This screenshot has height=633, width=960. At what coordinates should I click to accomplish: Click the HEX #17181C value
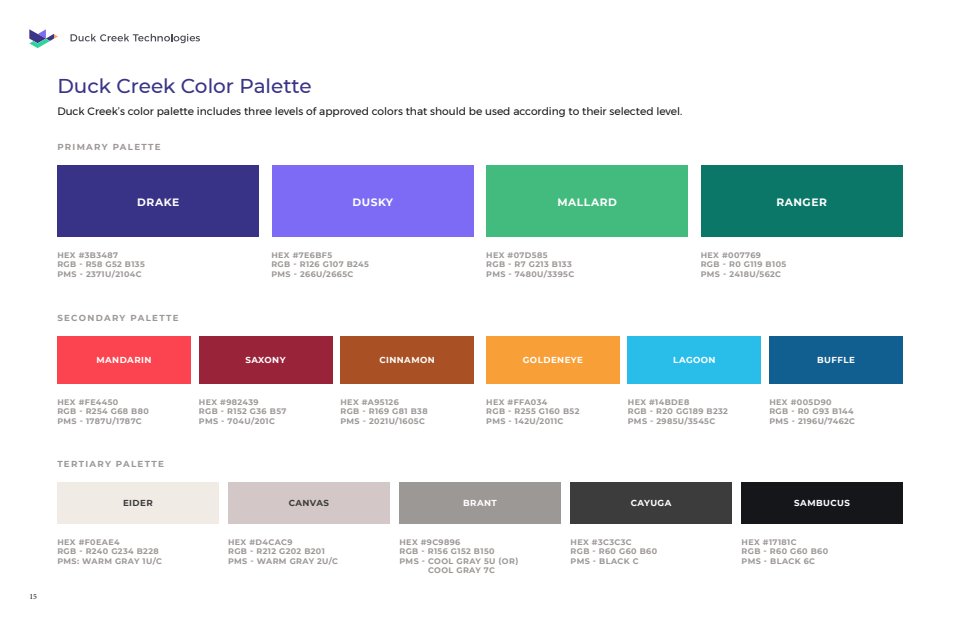tap(769, 542)
